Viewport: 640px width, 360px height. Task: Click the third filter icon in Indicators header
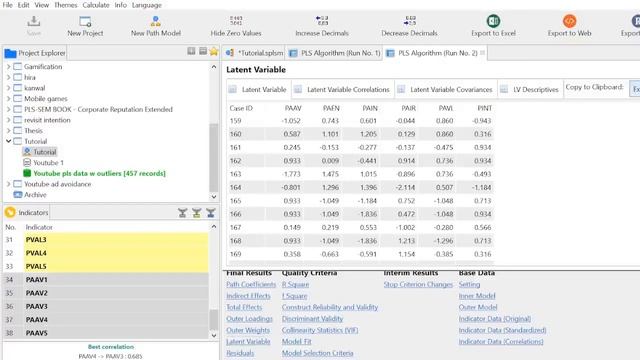[211, 213]
